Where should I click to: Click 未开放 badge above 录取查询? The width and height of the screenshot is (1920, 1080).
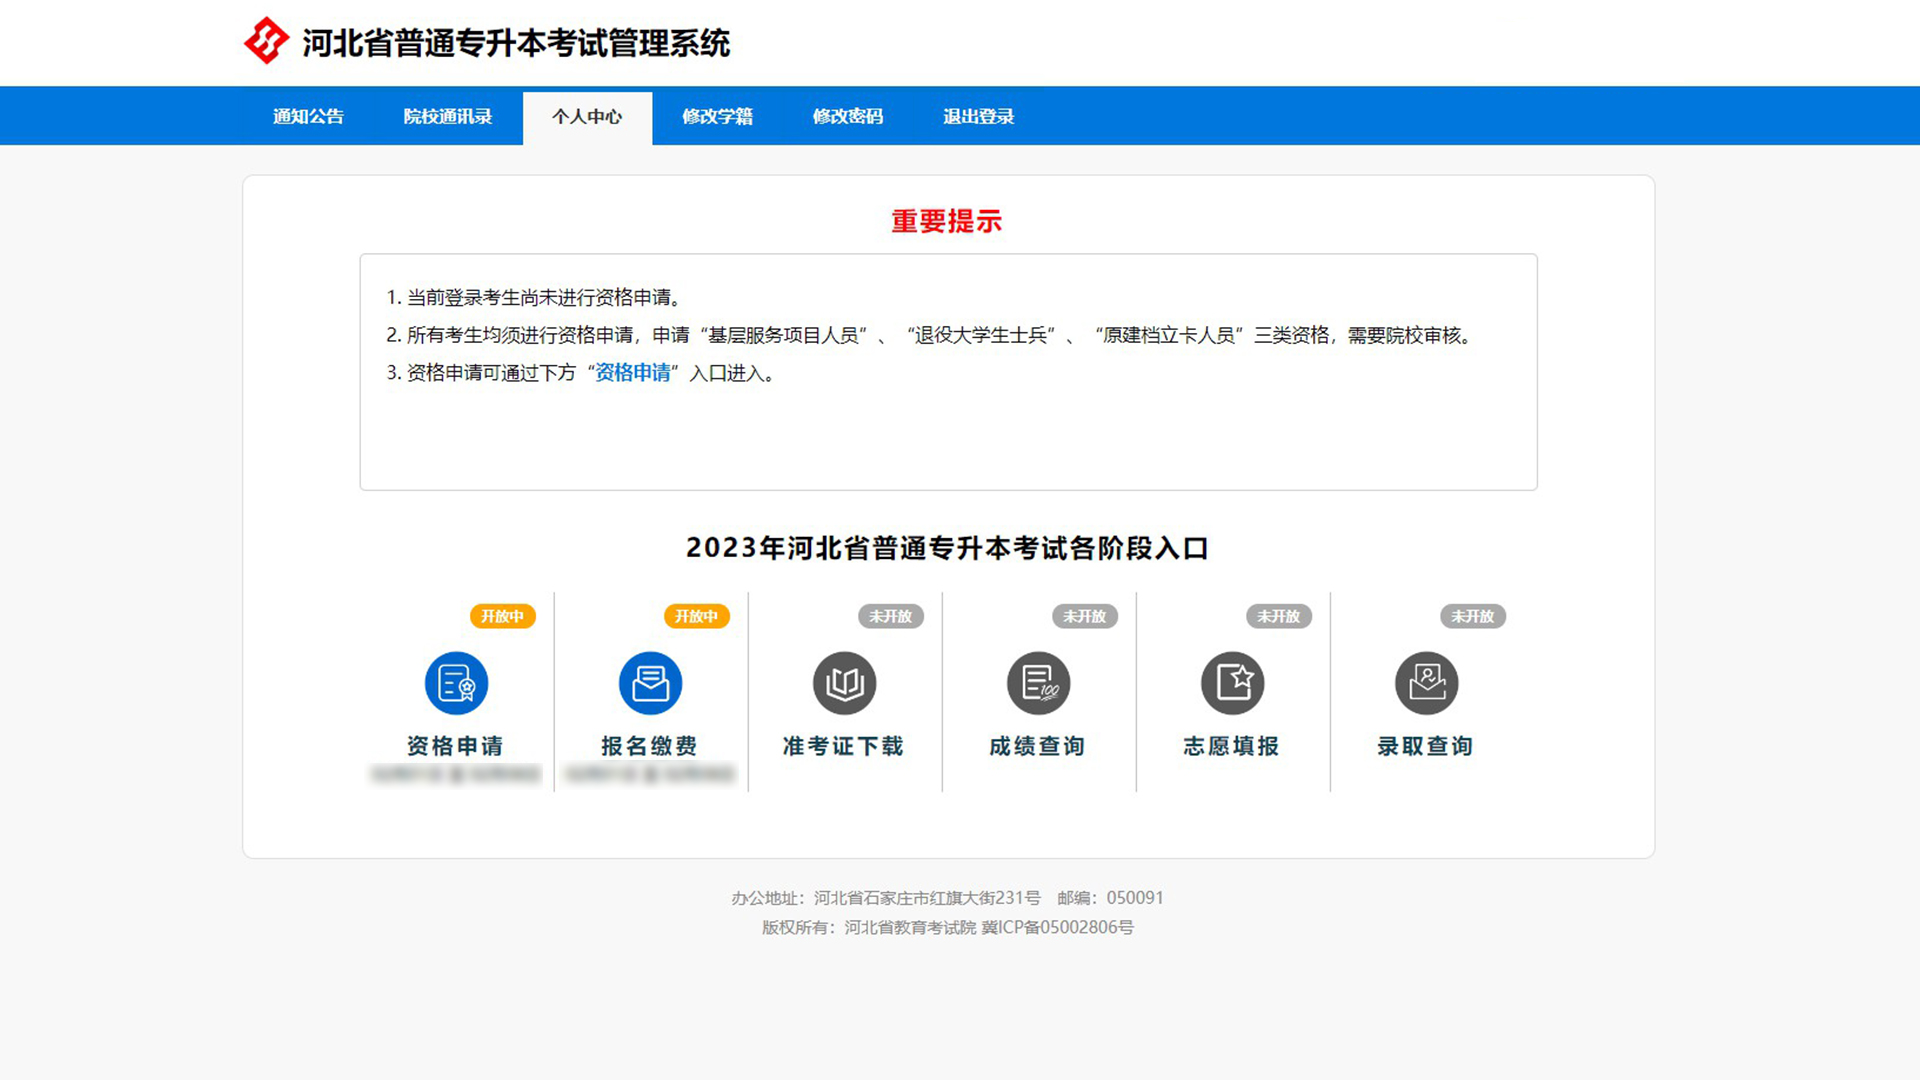1472,616
